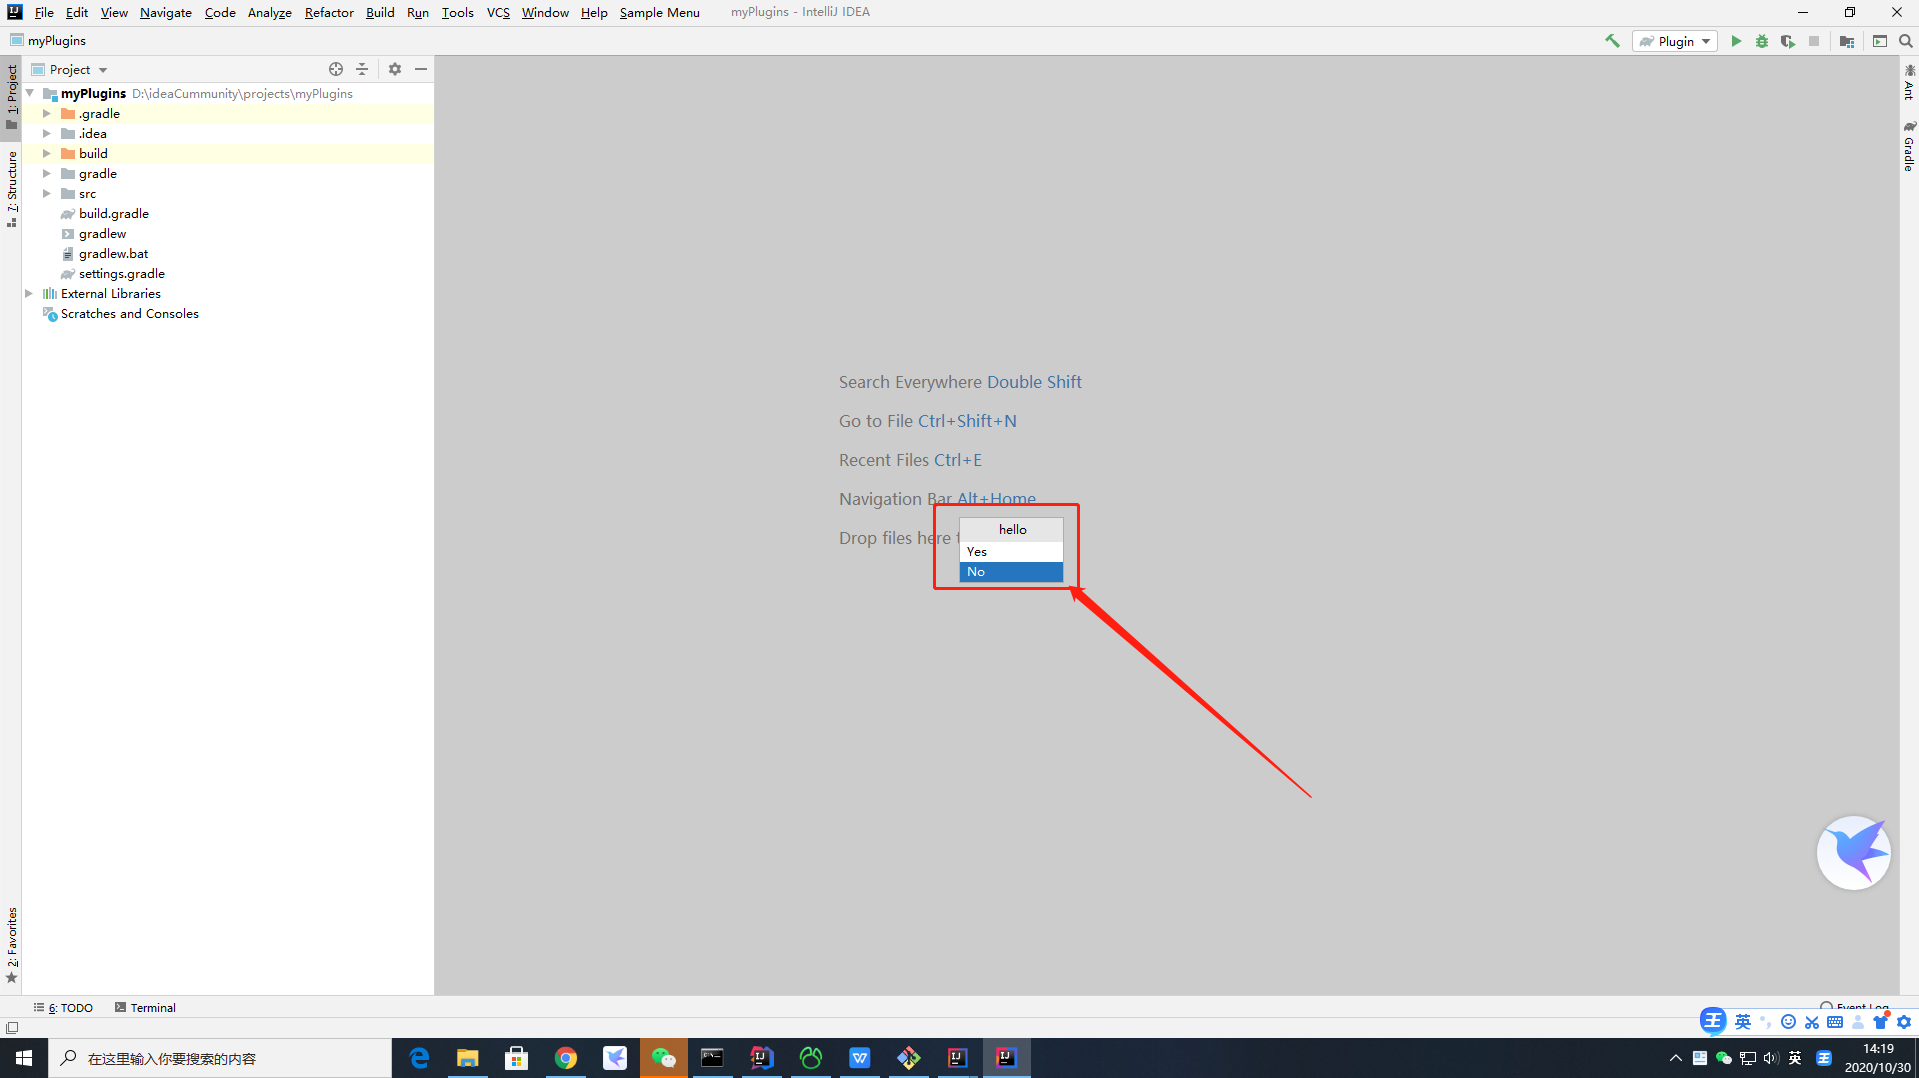Open Plugin run configuration dropdown

pos(1675,41)
